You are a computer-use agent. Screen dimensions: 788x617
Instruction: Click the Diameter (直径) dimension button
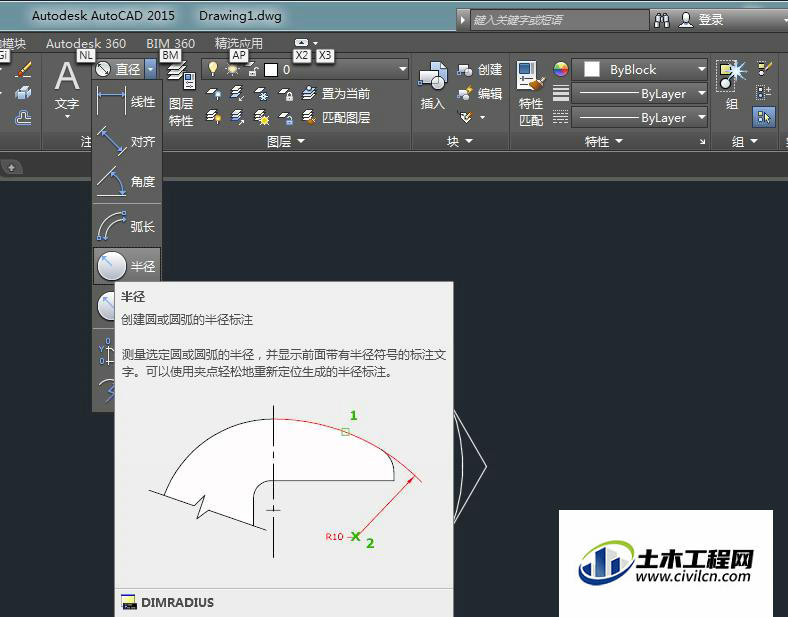pos(119,69)
